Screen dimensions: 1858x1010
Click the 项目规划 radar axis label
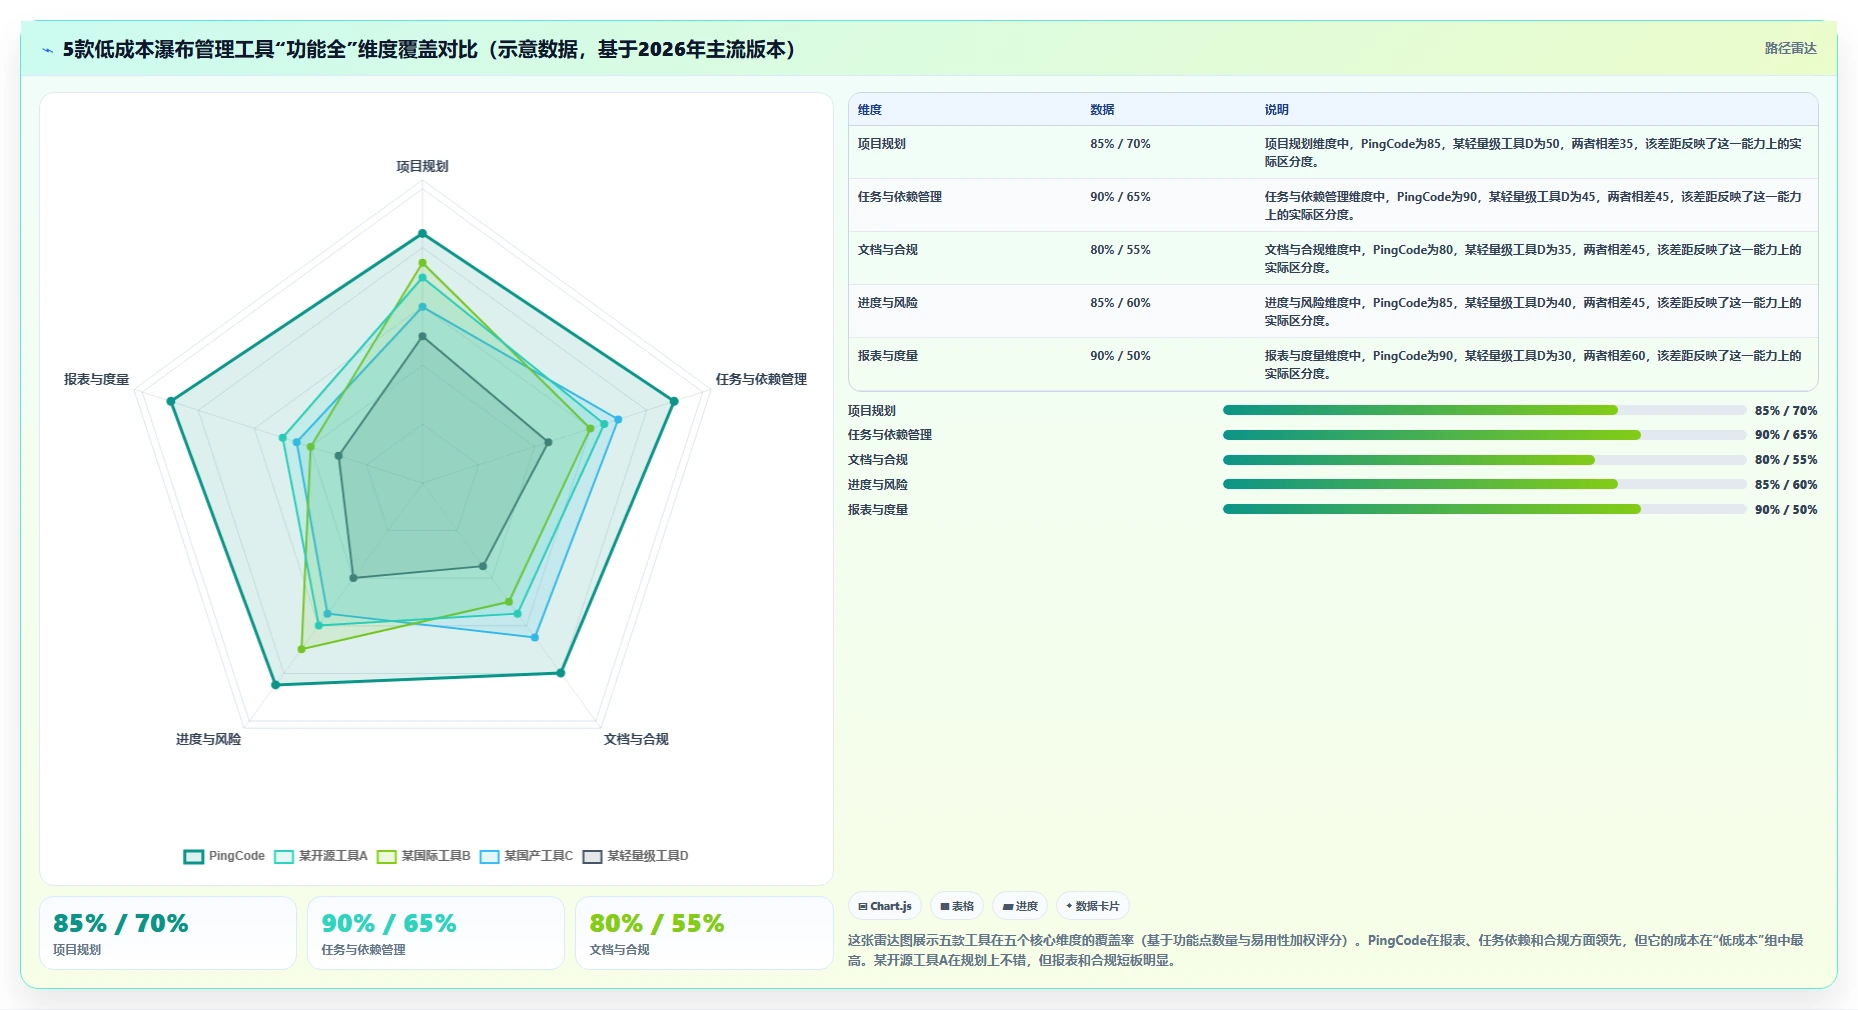(422, 166)
